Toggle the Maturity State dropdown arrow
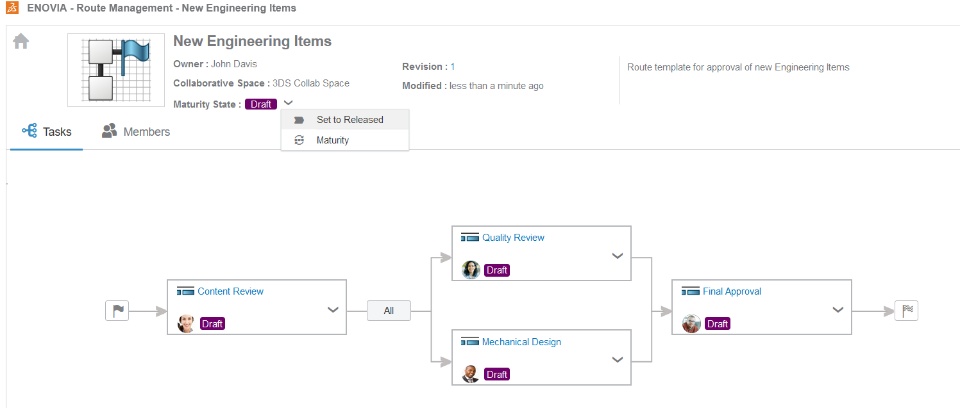This screenshot has height=408, width=960. [288, 103]
